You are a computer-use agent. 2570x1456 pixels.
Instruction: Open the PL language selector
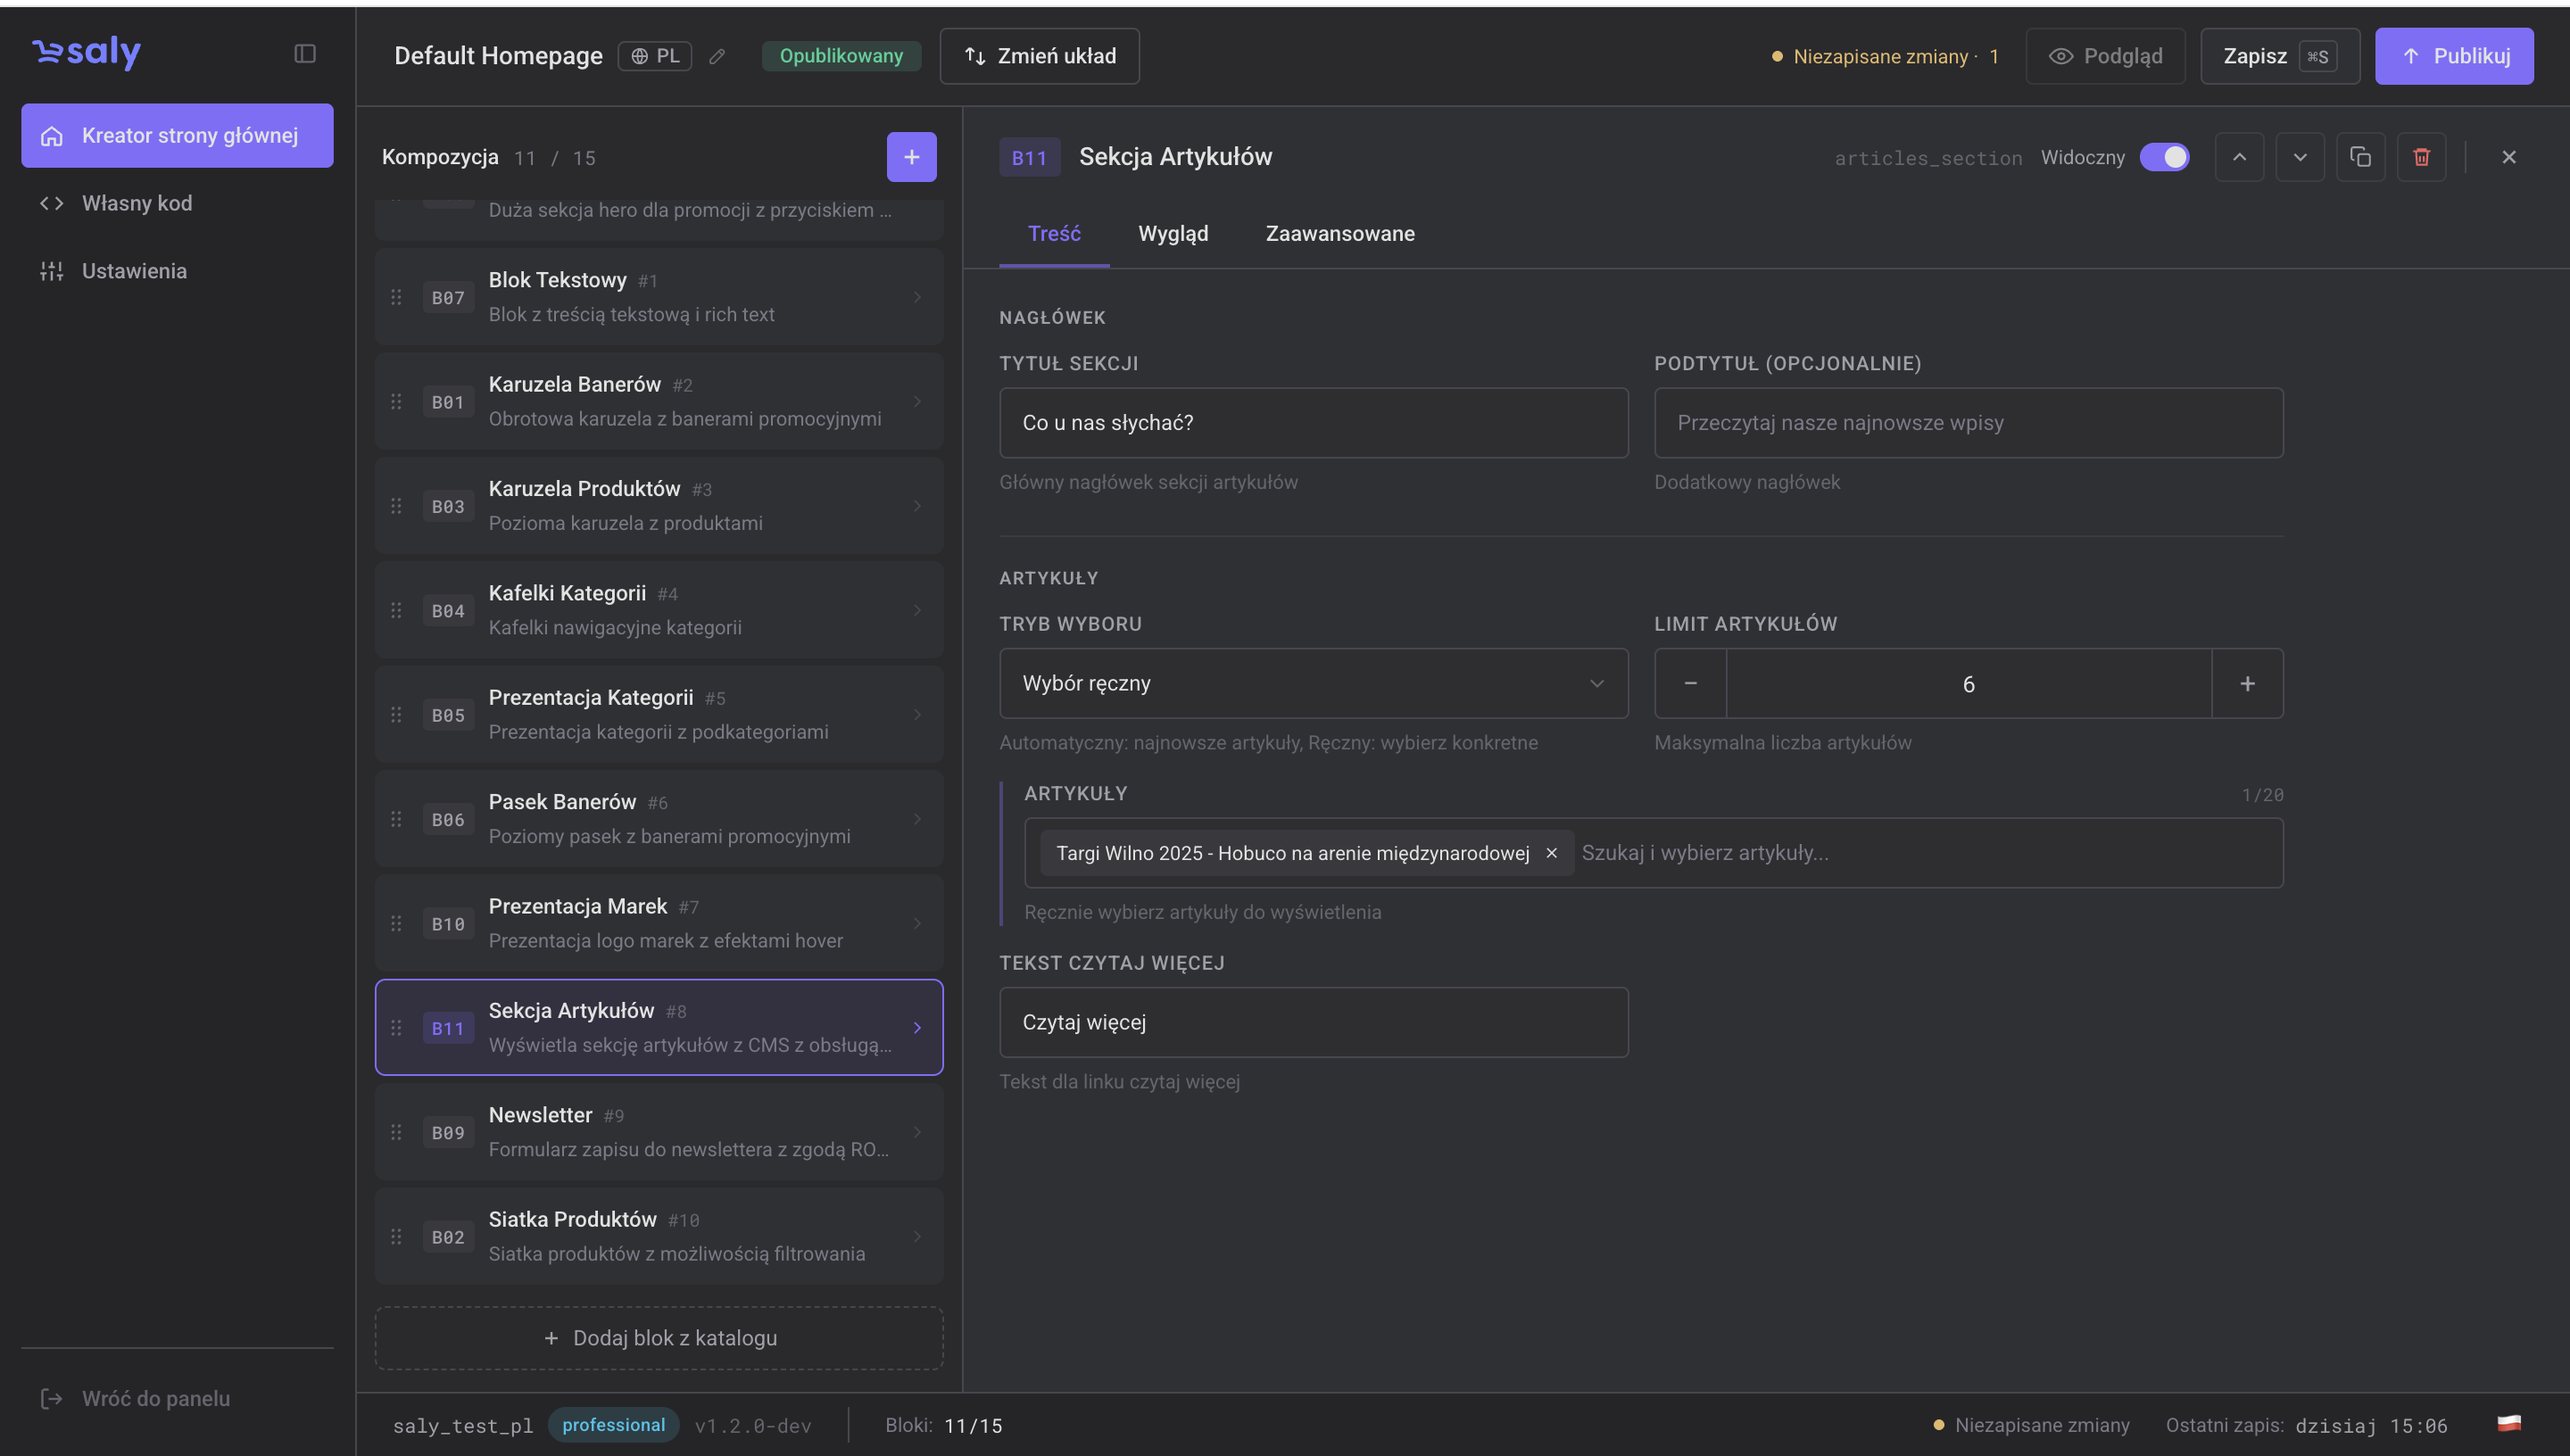tap(655, 56)
